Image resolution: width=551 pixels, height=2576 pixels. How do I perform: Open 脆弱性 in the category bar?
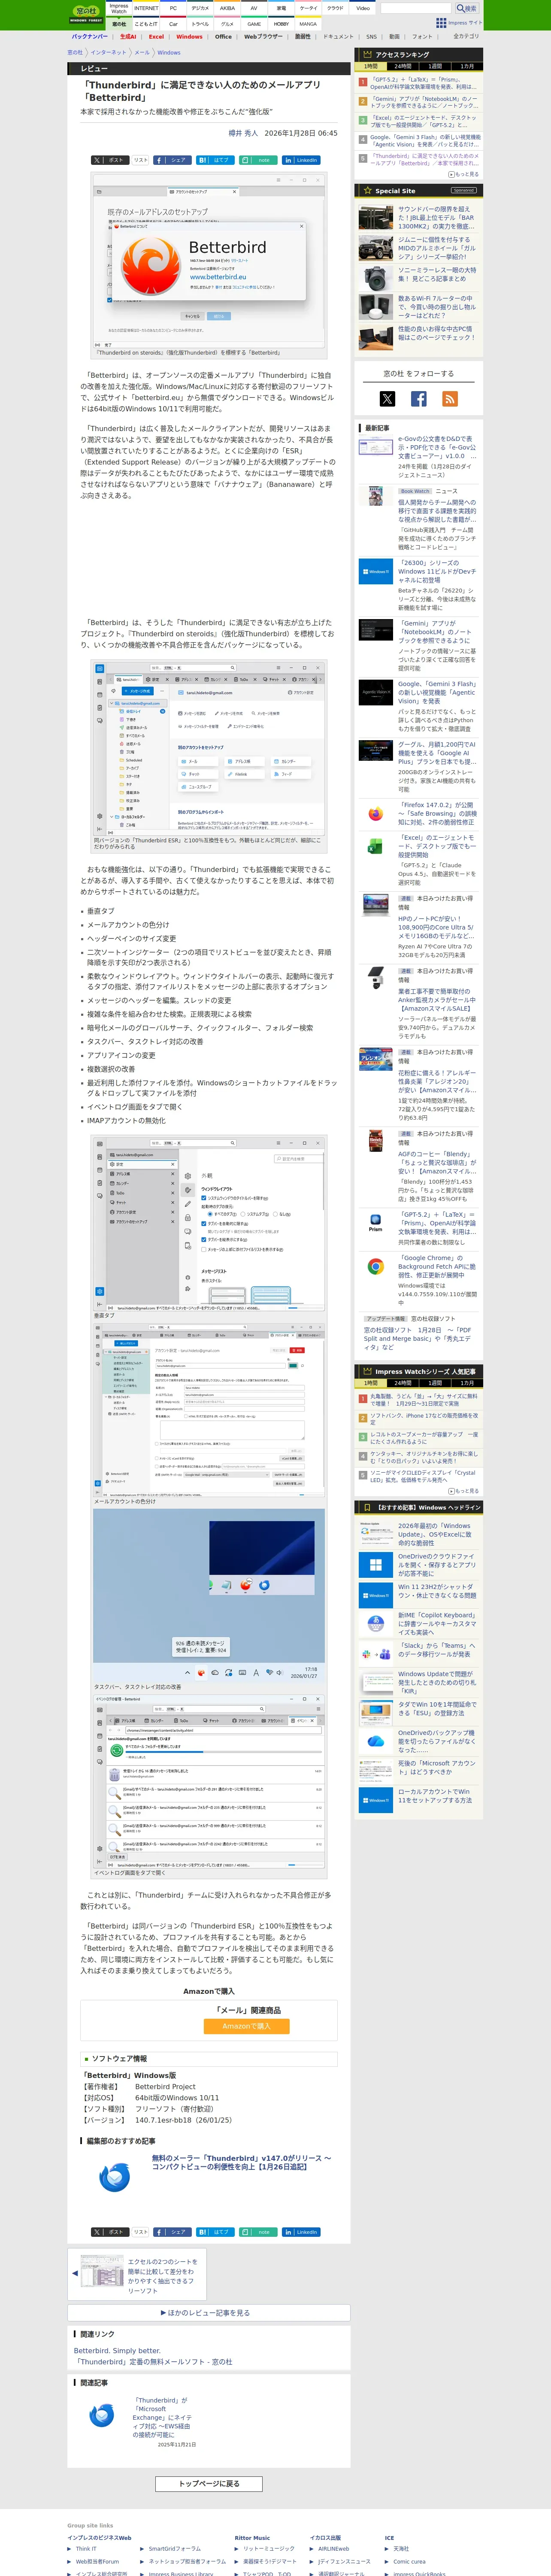(302, 37)
